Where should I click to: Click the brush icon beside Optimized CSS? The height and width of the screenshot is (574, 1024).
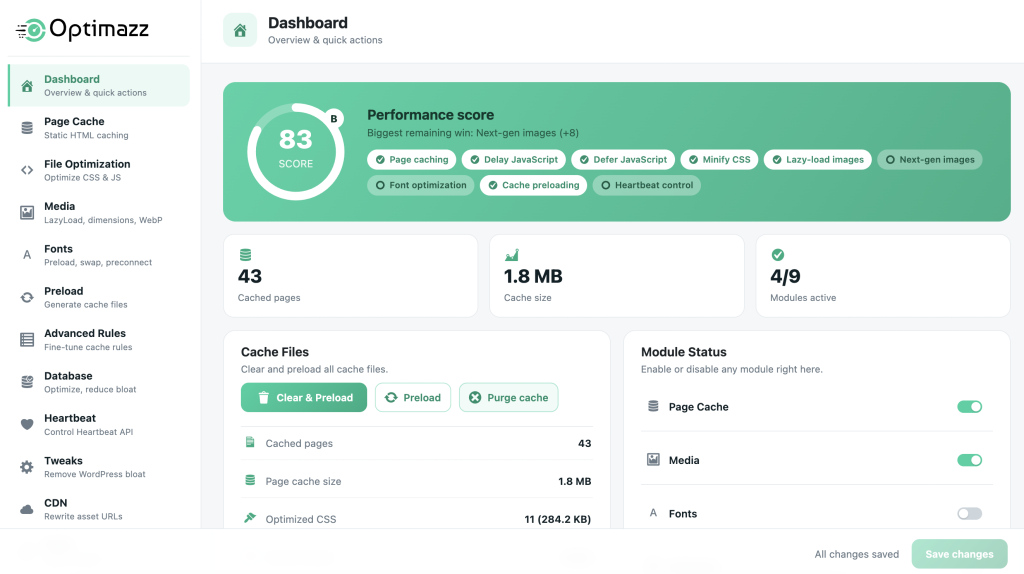click(249, 518)
